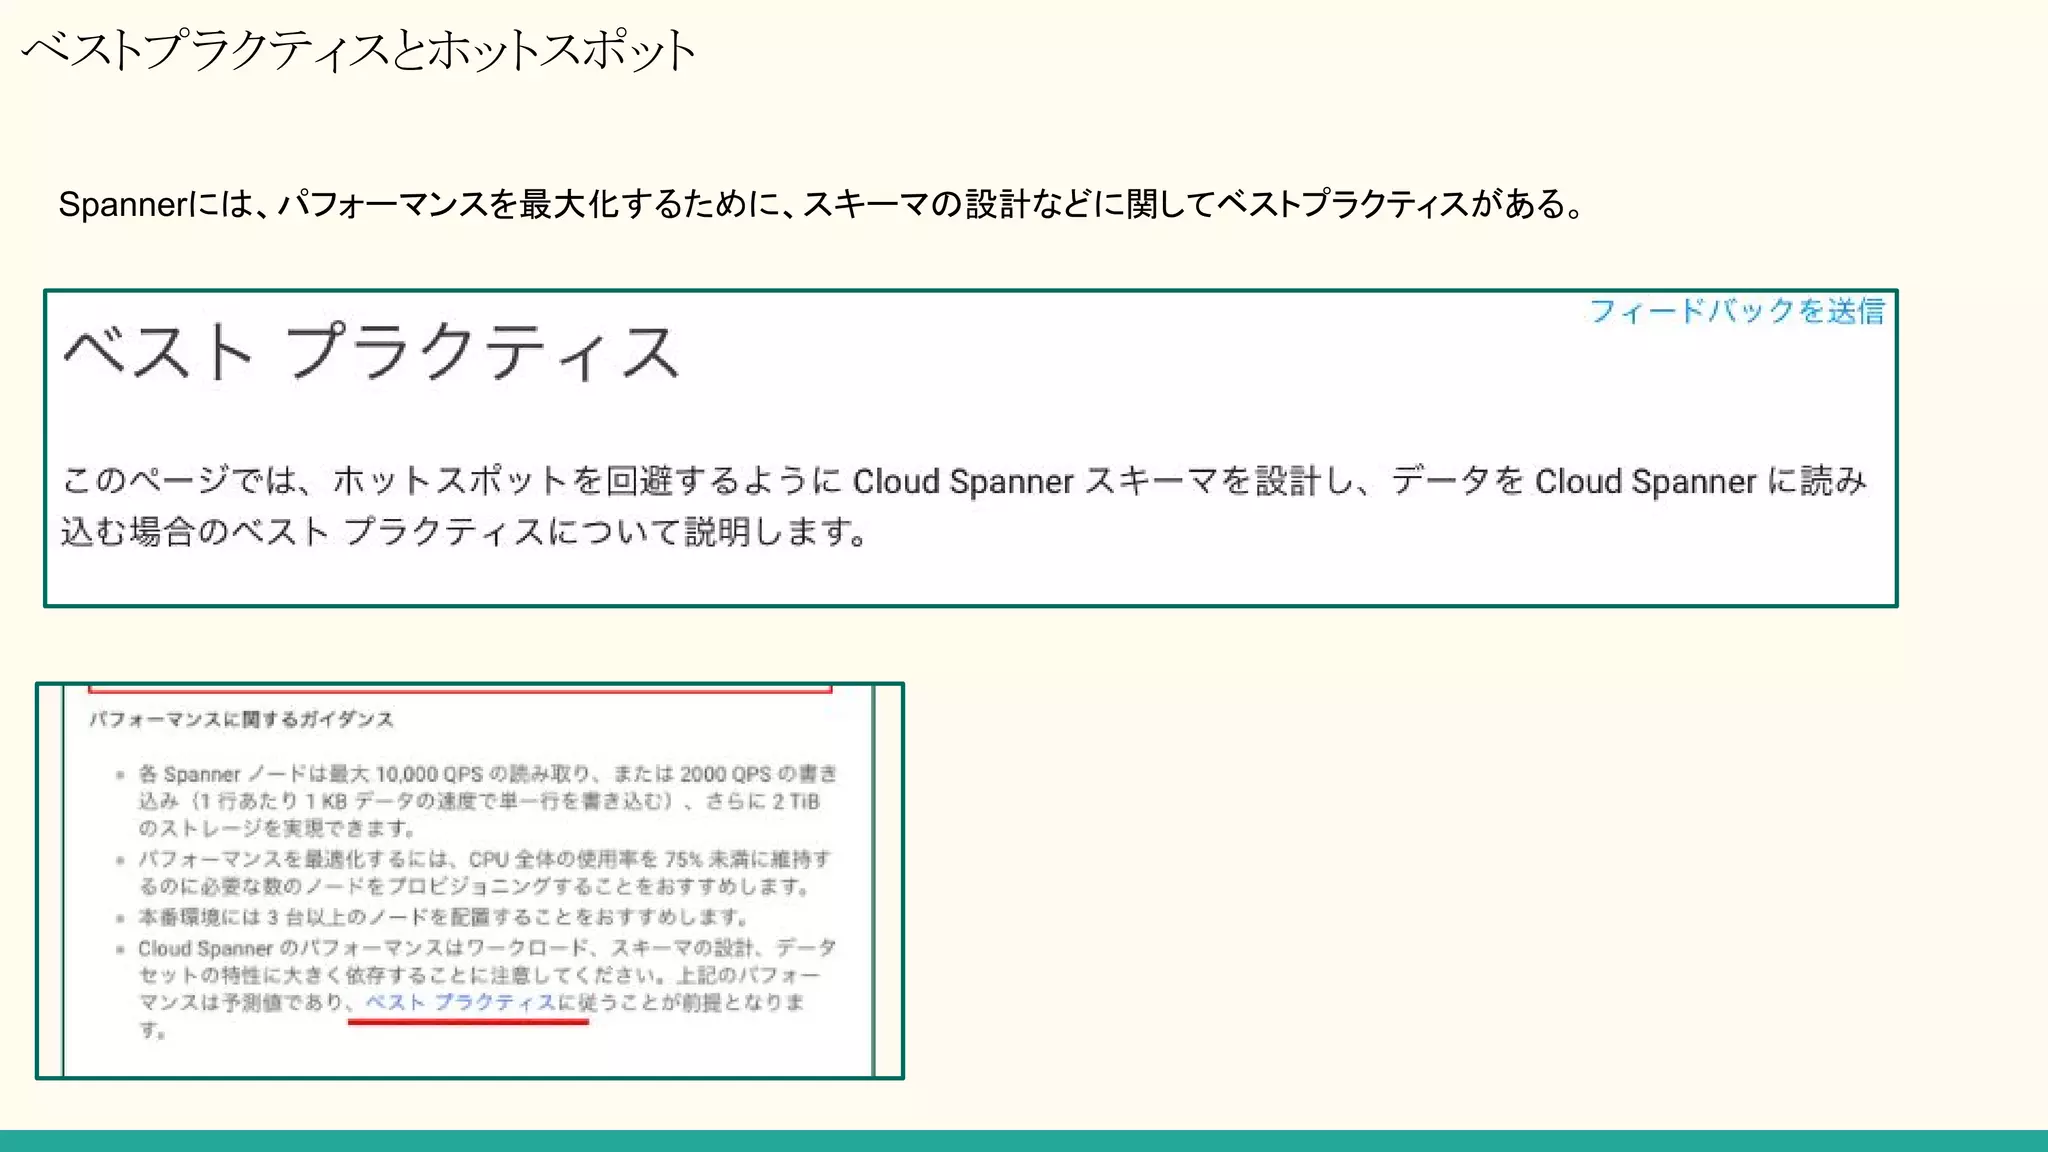2048x1152 pixels.
Task: Open the ベスト プラクティス hyperlink in the guidance text
Action: tap(461, 1002)
